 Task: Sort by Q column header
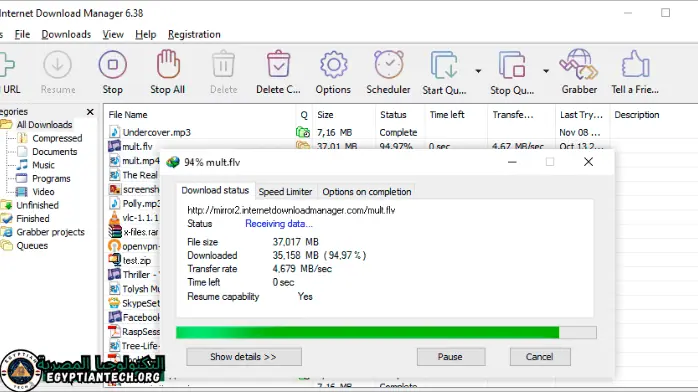tap(304, 115)
